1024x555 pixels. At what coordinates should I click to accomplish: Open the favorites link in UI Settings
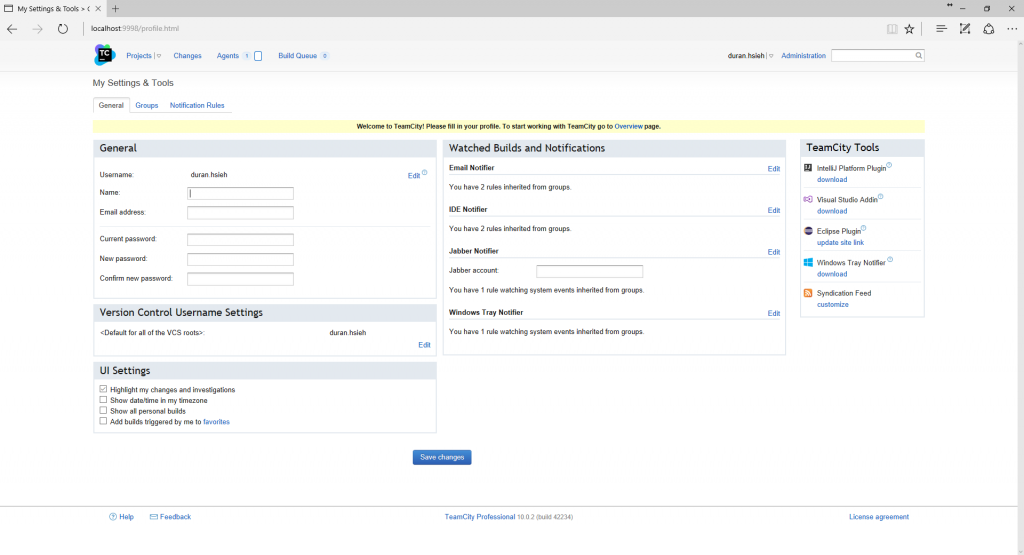pyautogui.click(x=216, y=422)
